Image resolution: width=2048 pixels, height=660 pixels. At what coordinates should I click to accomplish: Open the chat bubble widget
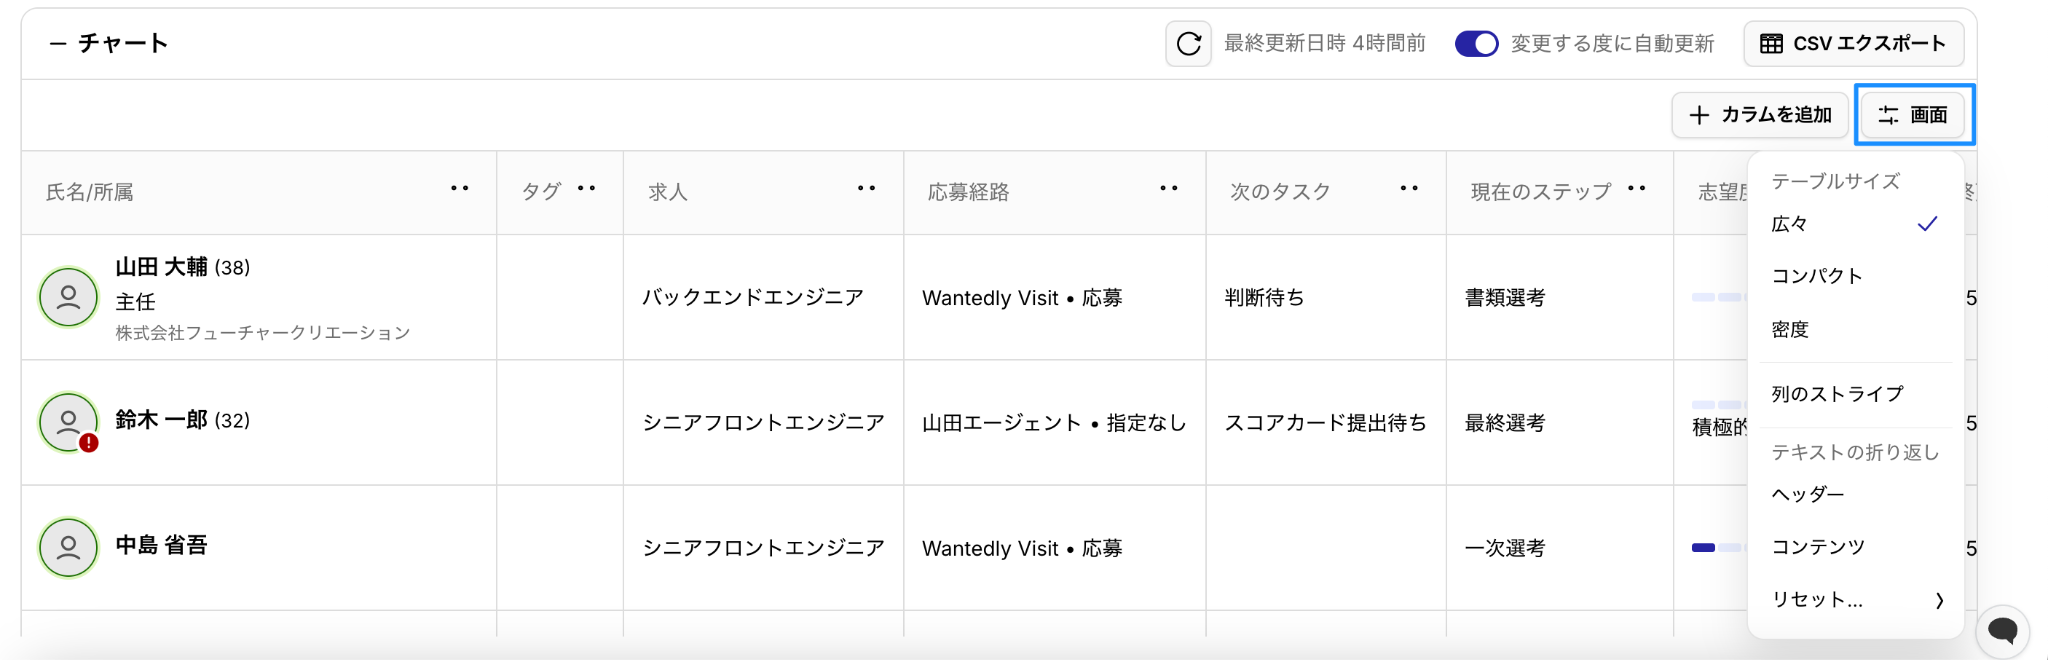(x=2002, y=630)
